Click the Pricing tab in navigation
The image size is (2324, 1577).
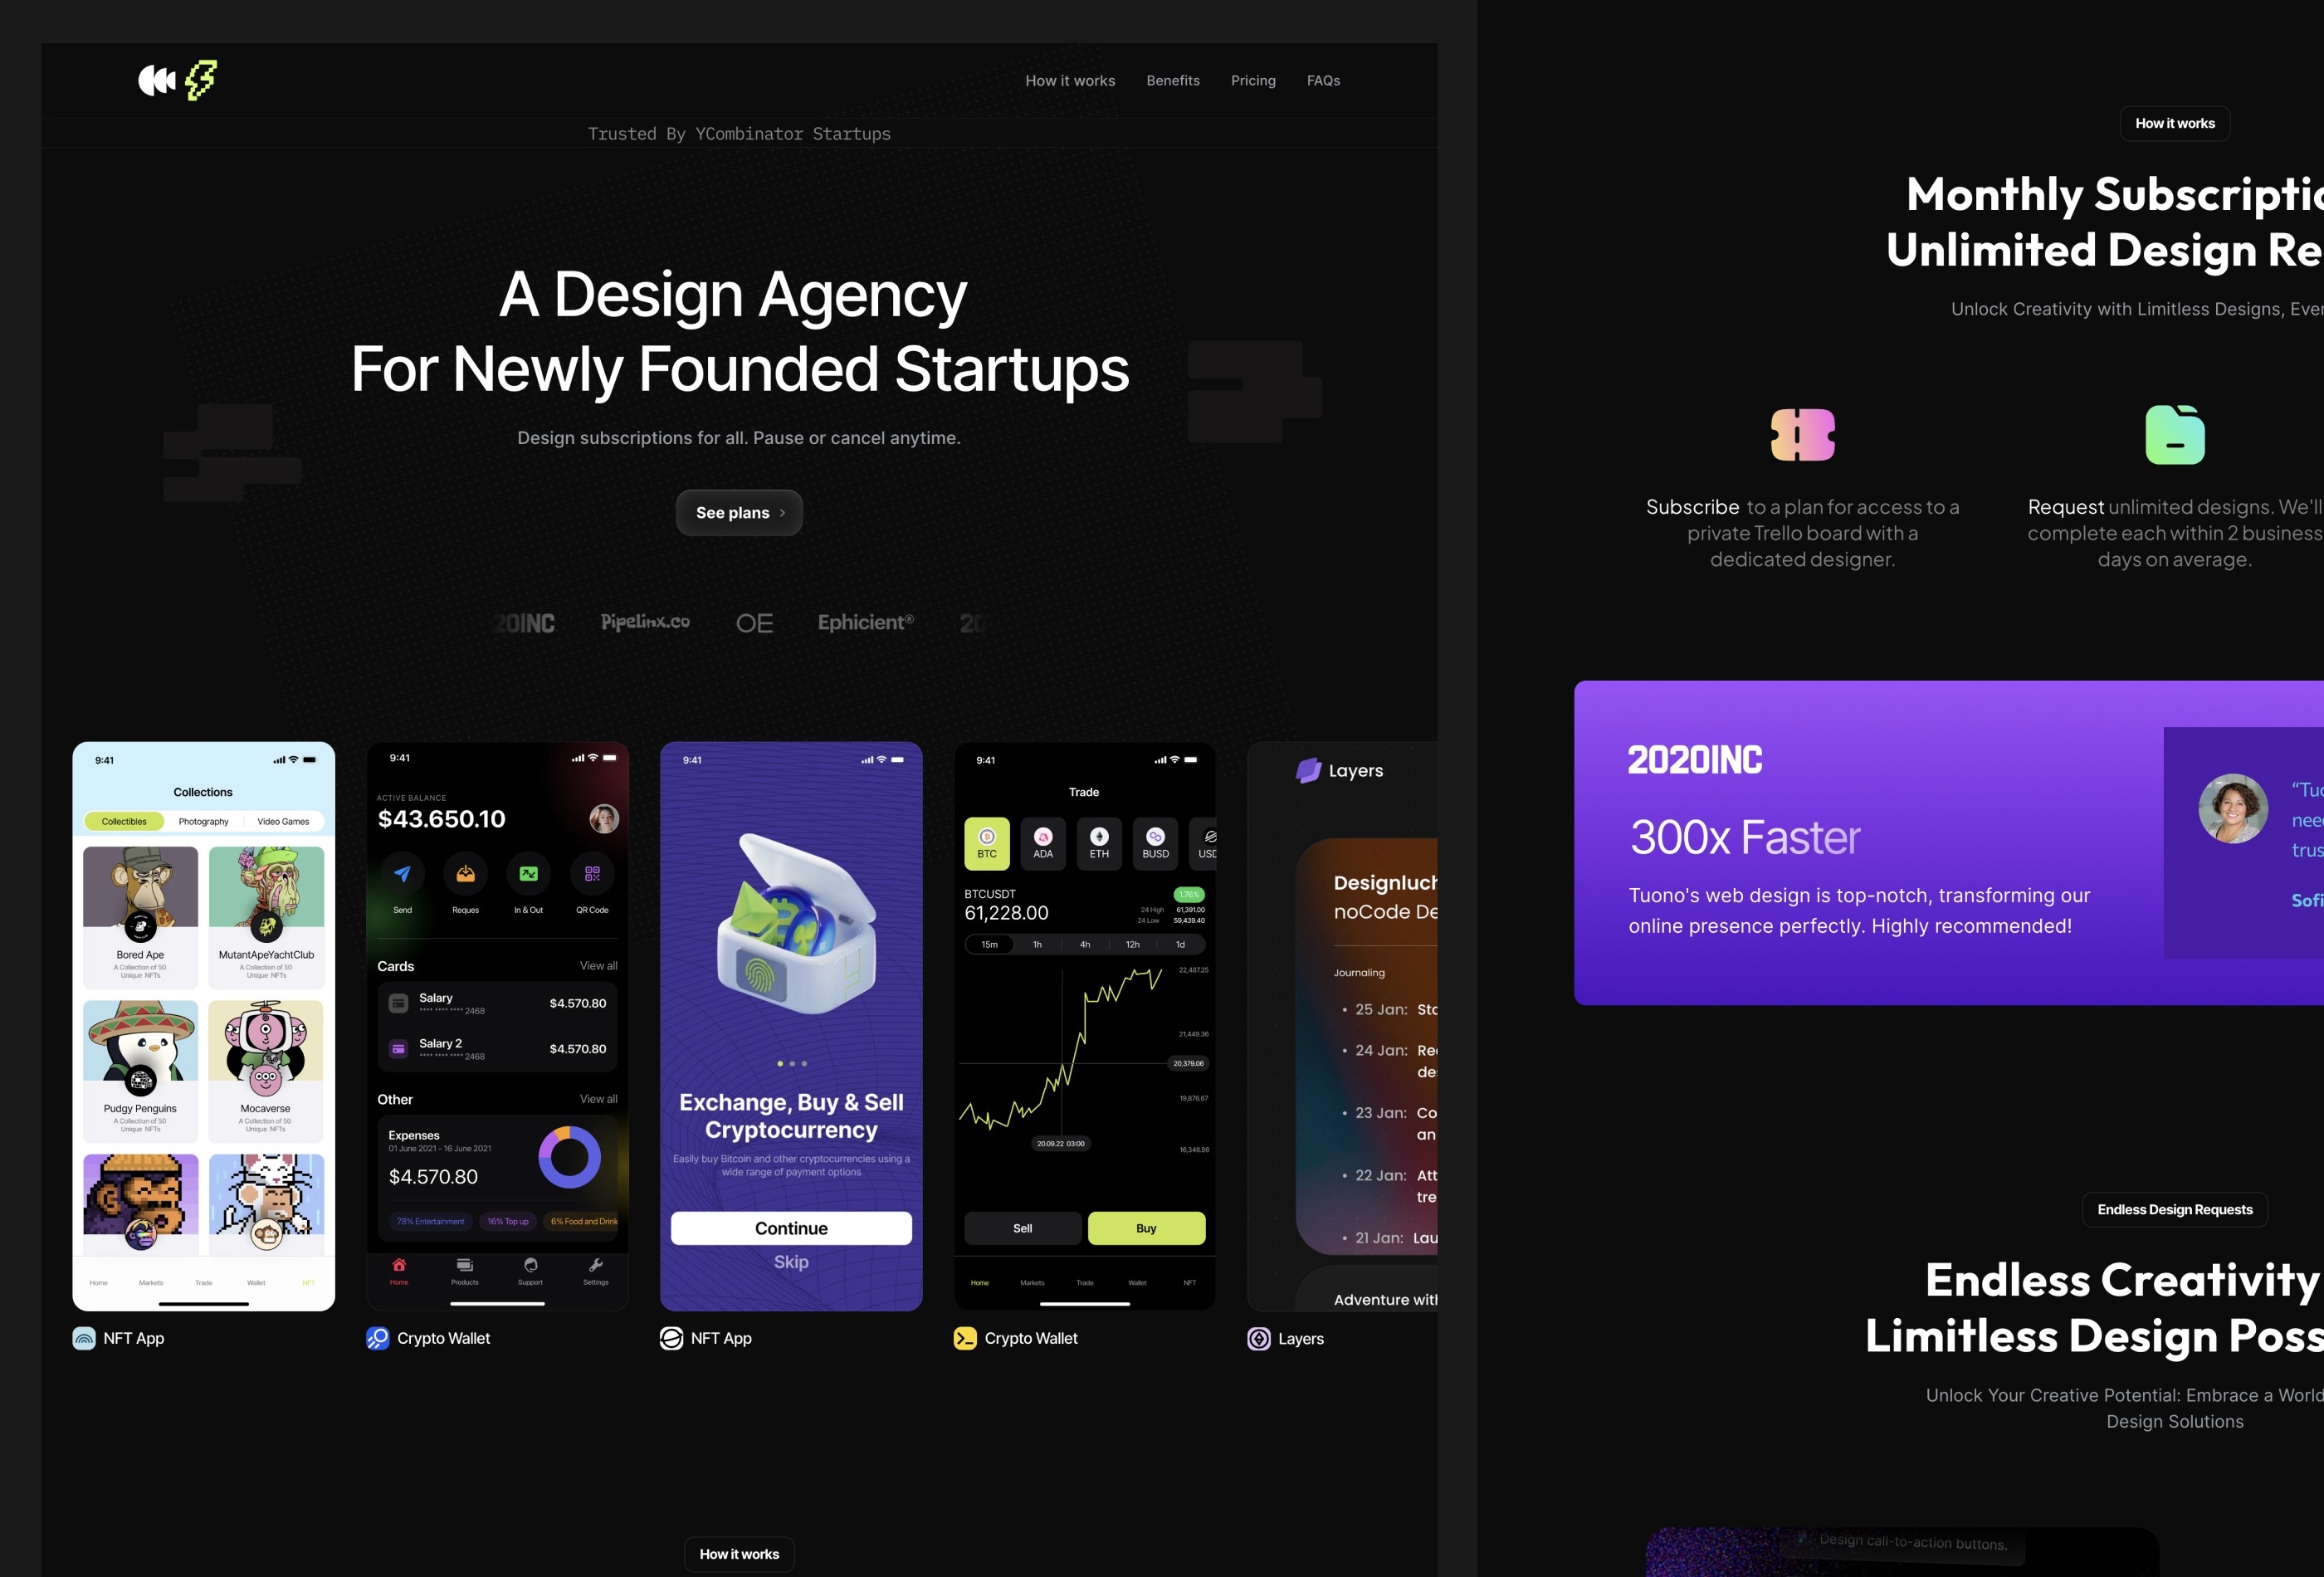click(x=1252, y=79)
